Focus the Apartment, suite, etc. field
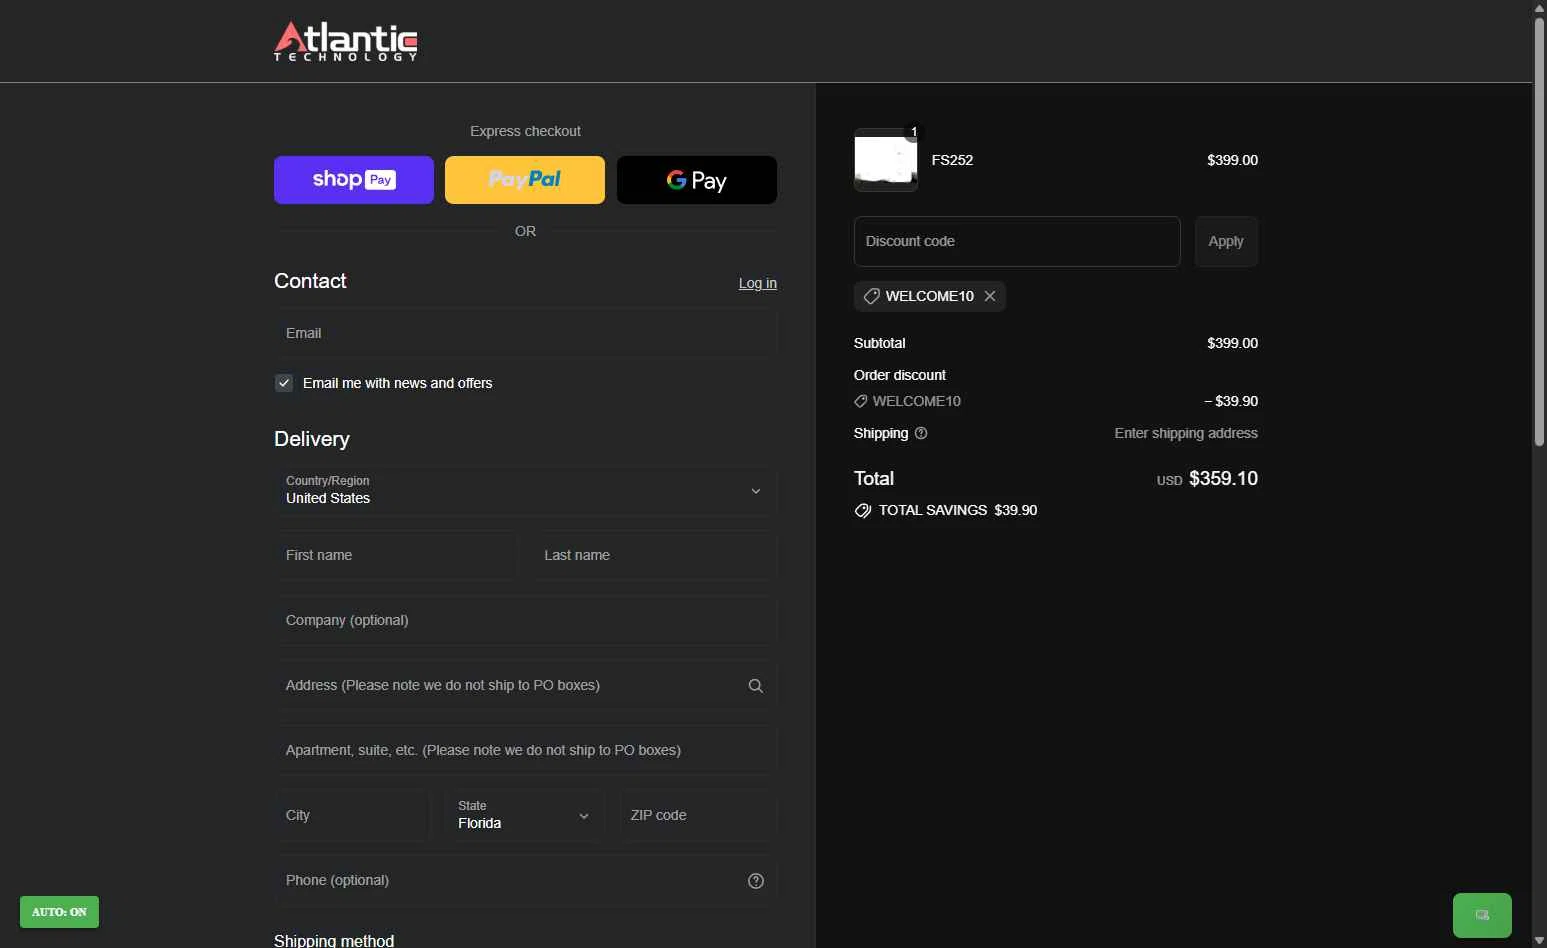 (x=525, y=750)
